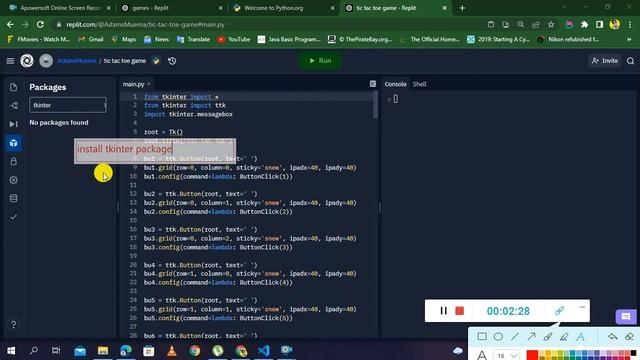Run the tic tac toe program
This screenshot has height=360, width=640.
(320, 61)
